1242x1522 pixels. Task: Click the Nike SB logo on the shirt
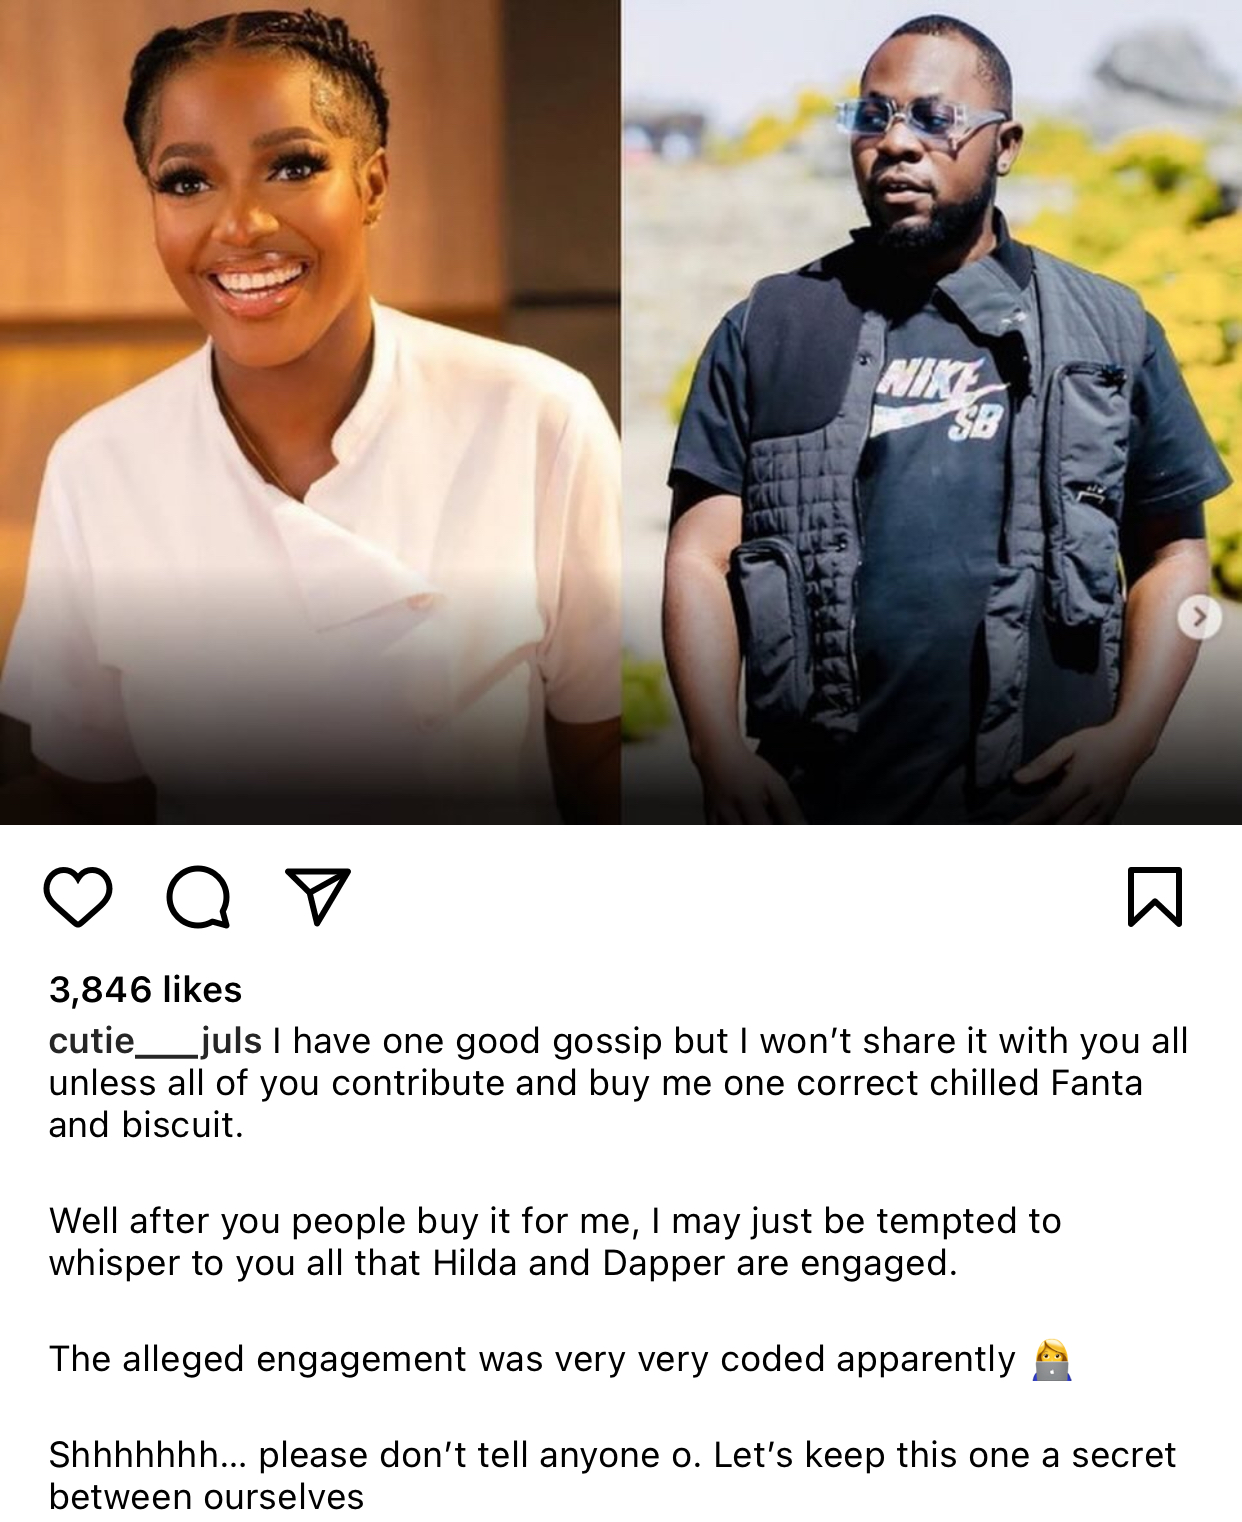[937, 399]
